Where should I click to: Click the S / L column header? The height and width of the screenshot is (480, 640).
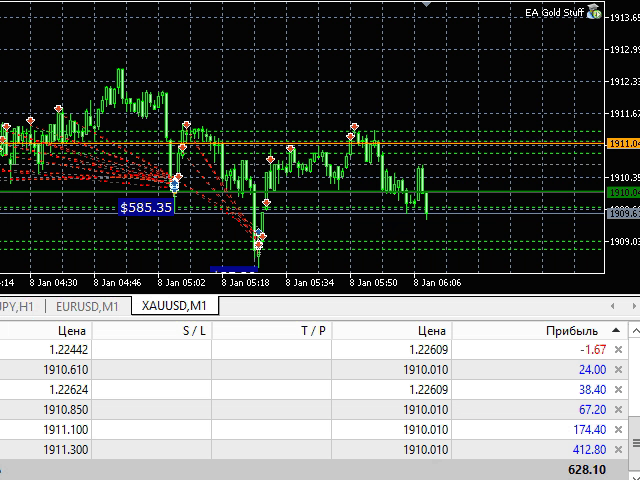coord(194,330)
